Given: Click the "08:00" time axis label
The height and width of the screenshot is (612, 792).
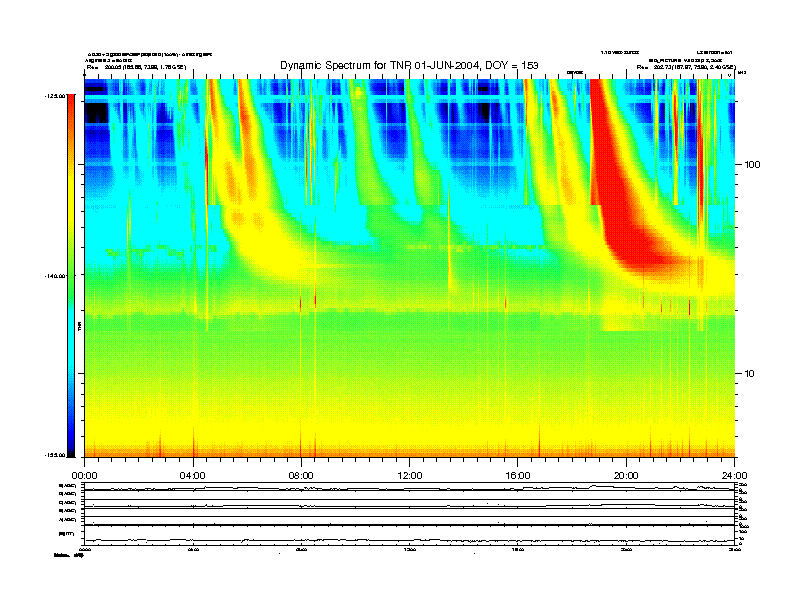Looking at the screenshot, I should tap(301, 476).
